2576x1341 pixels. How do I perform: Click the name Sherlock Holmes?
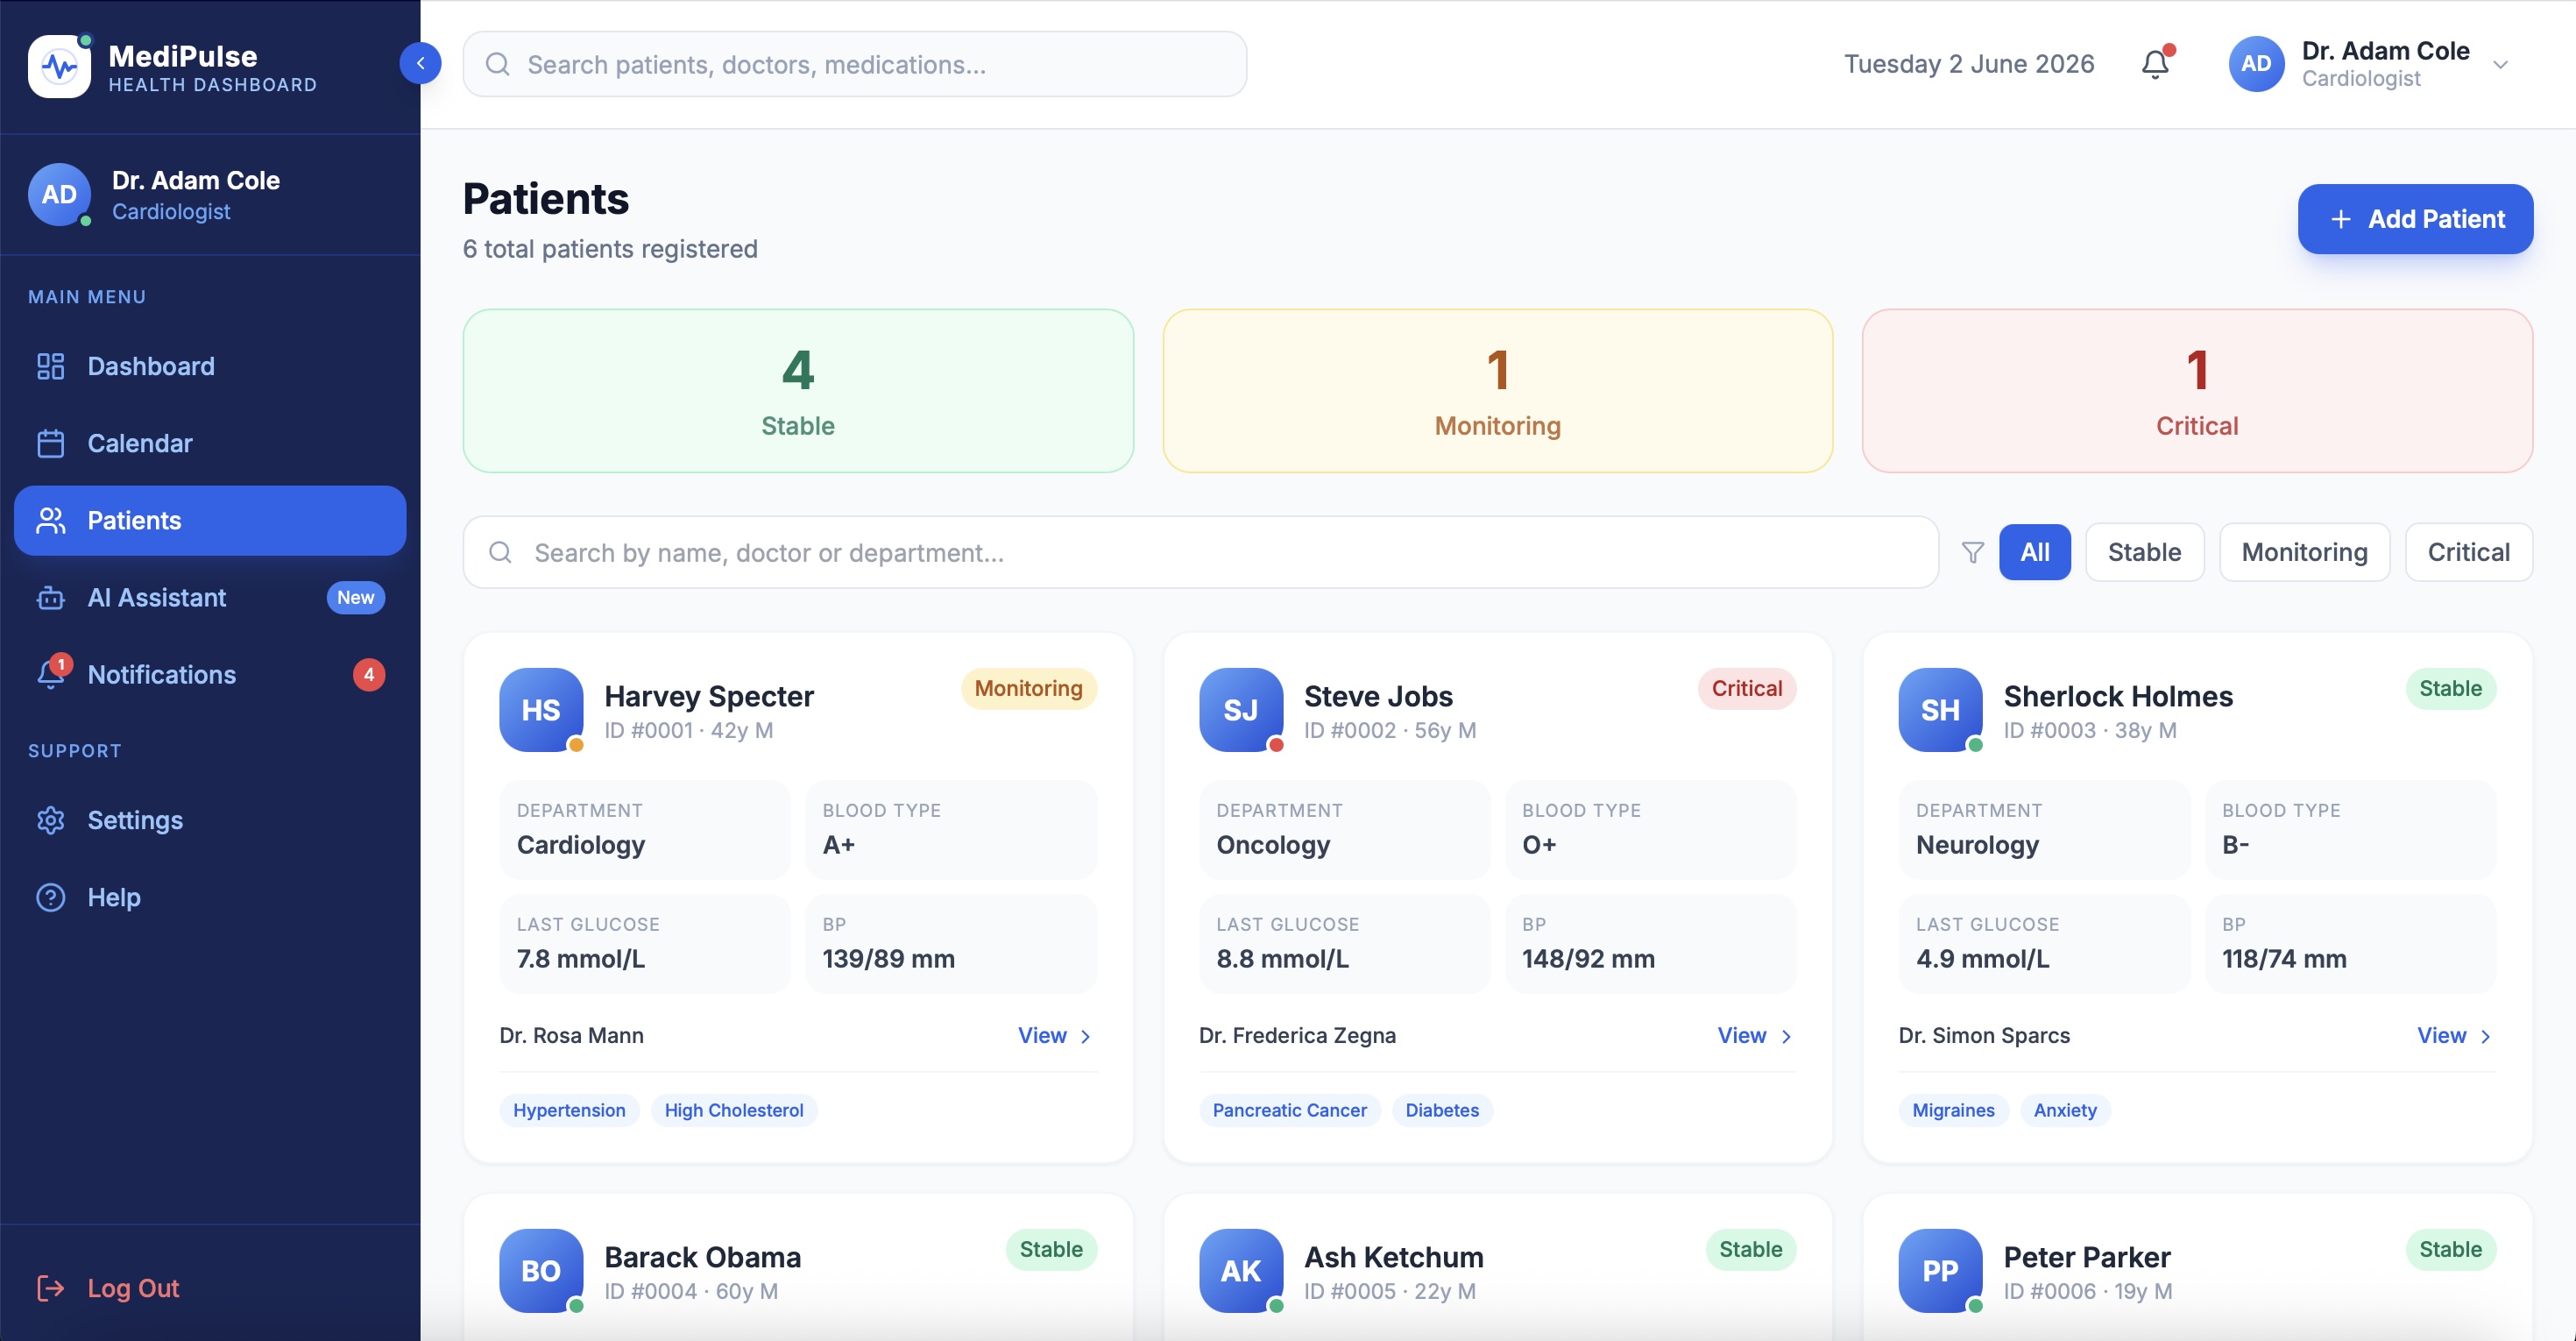(2118, 696)
